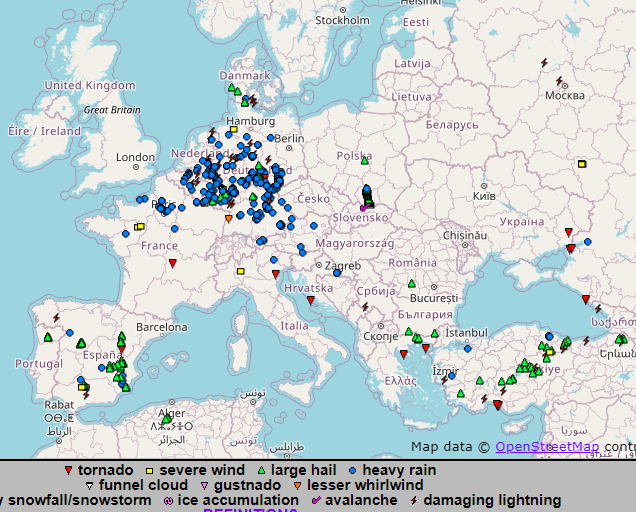Click the 'Беларусь' country label
Image resolution: width=636 pixels, height=512 pixels.
point(452,125)
